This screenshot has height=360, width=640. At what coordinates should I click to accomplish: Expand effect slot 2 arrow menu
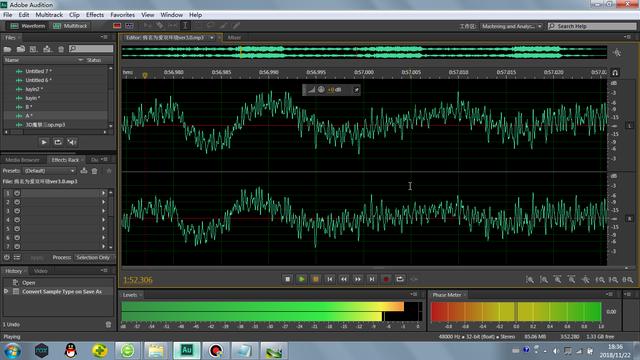point(103,202)
